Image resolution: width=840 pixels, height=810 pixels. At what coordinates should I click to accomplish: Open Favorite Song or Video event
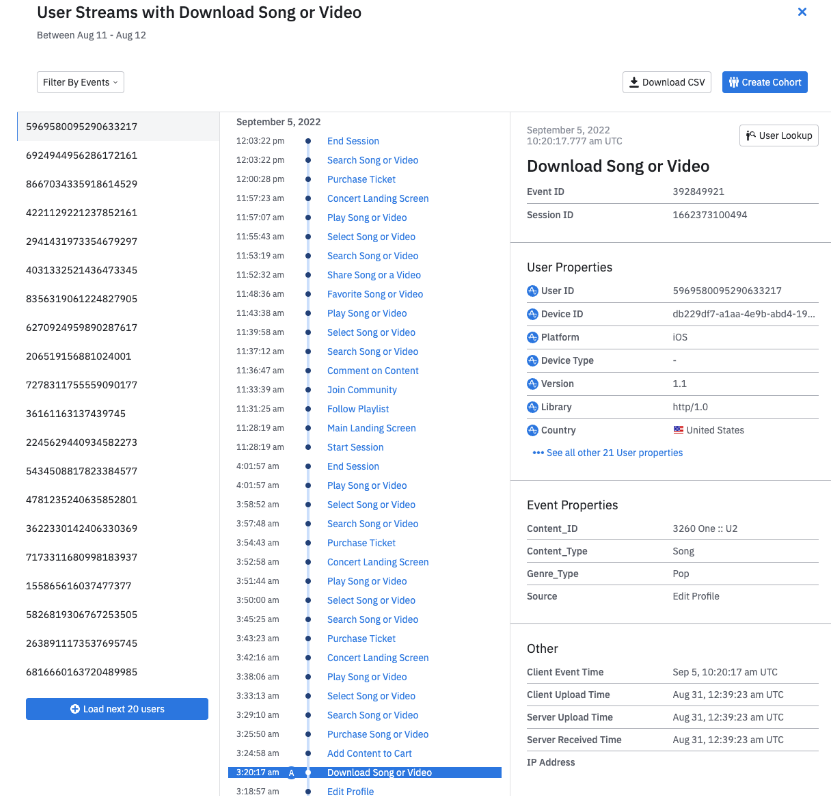pyautogui.click(x=375, y=294)
